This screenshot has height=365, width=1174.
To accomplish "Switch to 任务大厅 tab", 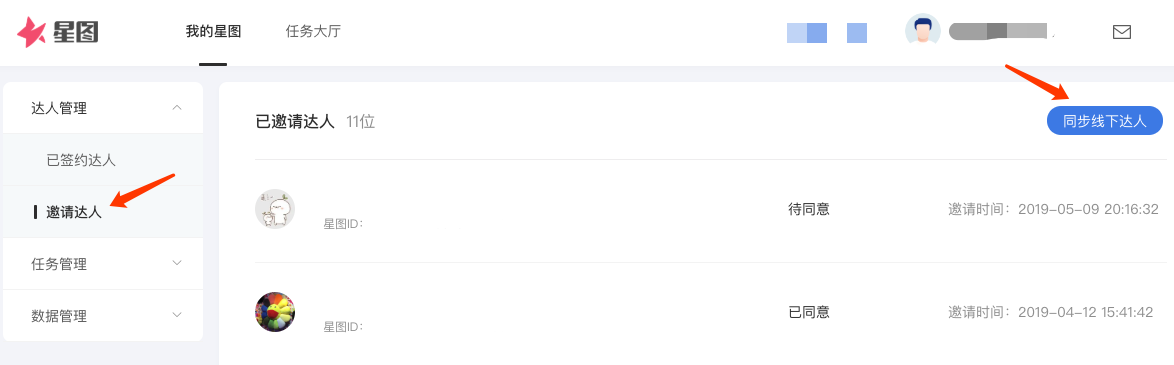I will pos(313,32).
